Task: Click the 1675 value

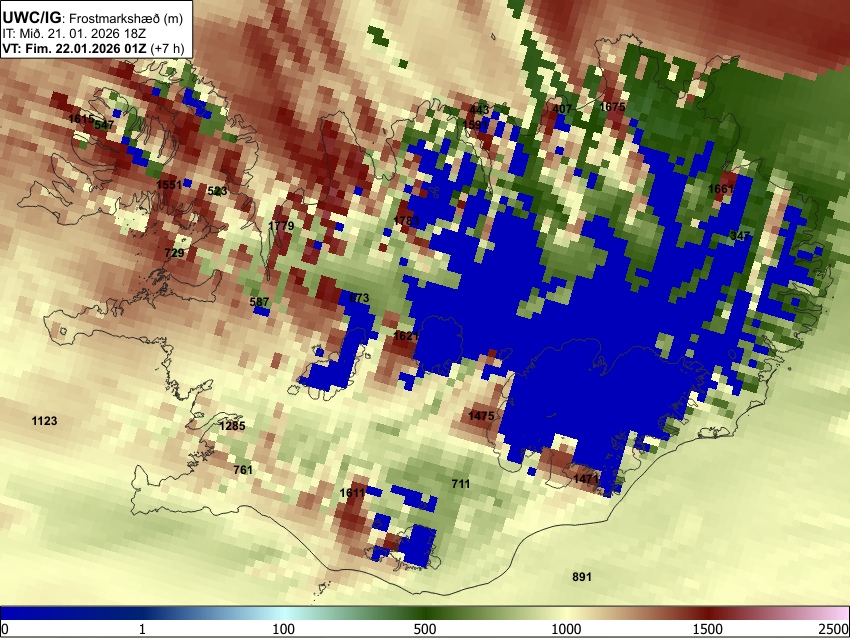Action: click(613, 107)
